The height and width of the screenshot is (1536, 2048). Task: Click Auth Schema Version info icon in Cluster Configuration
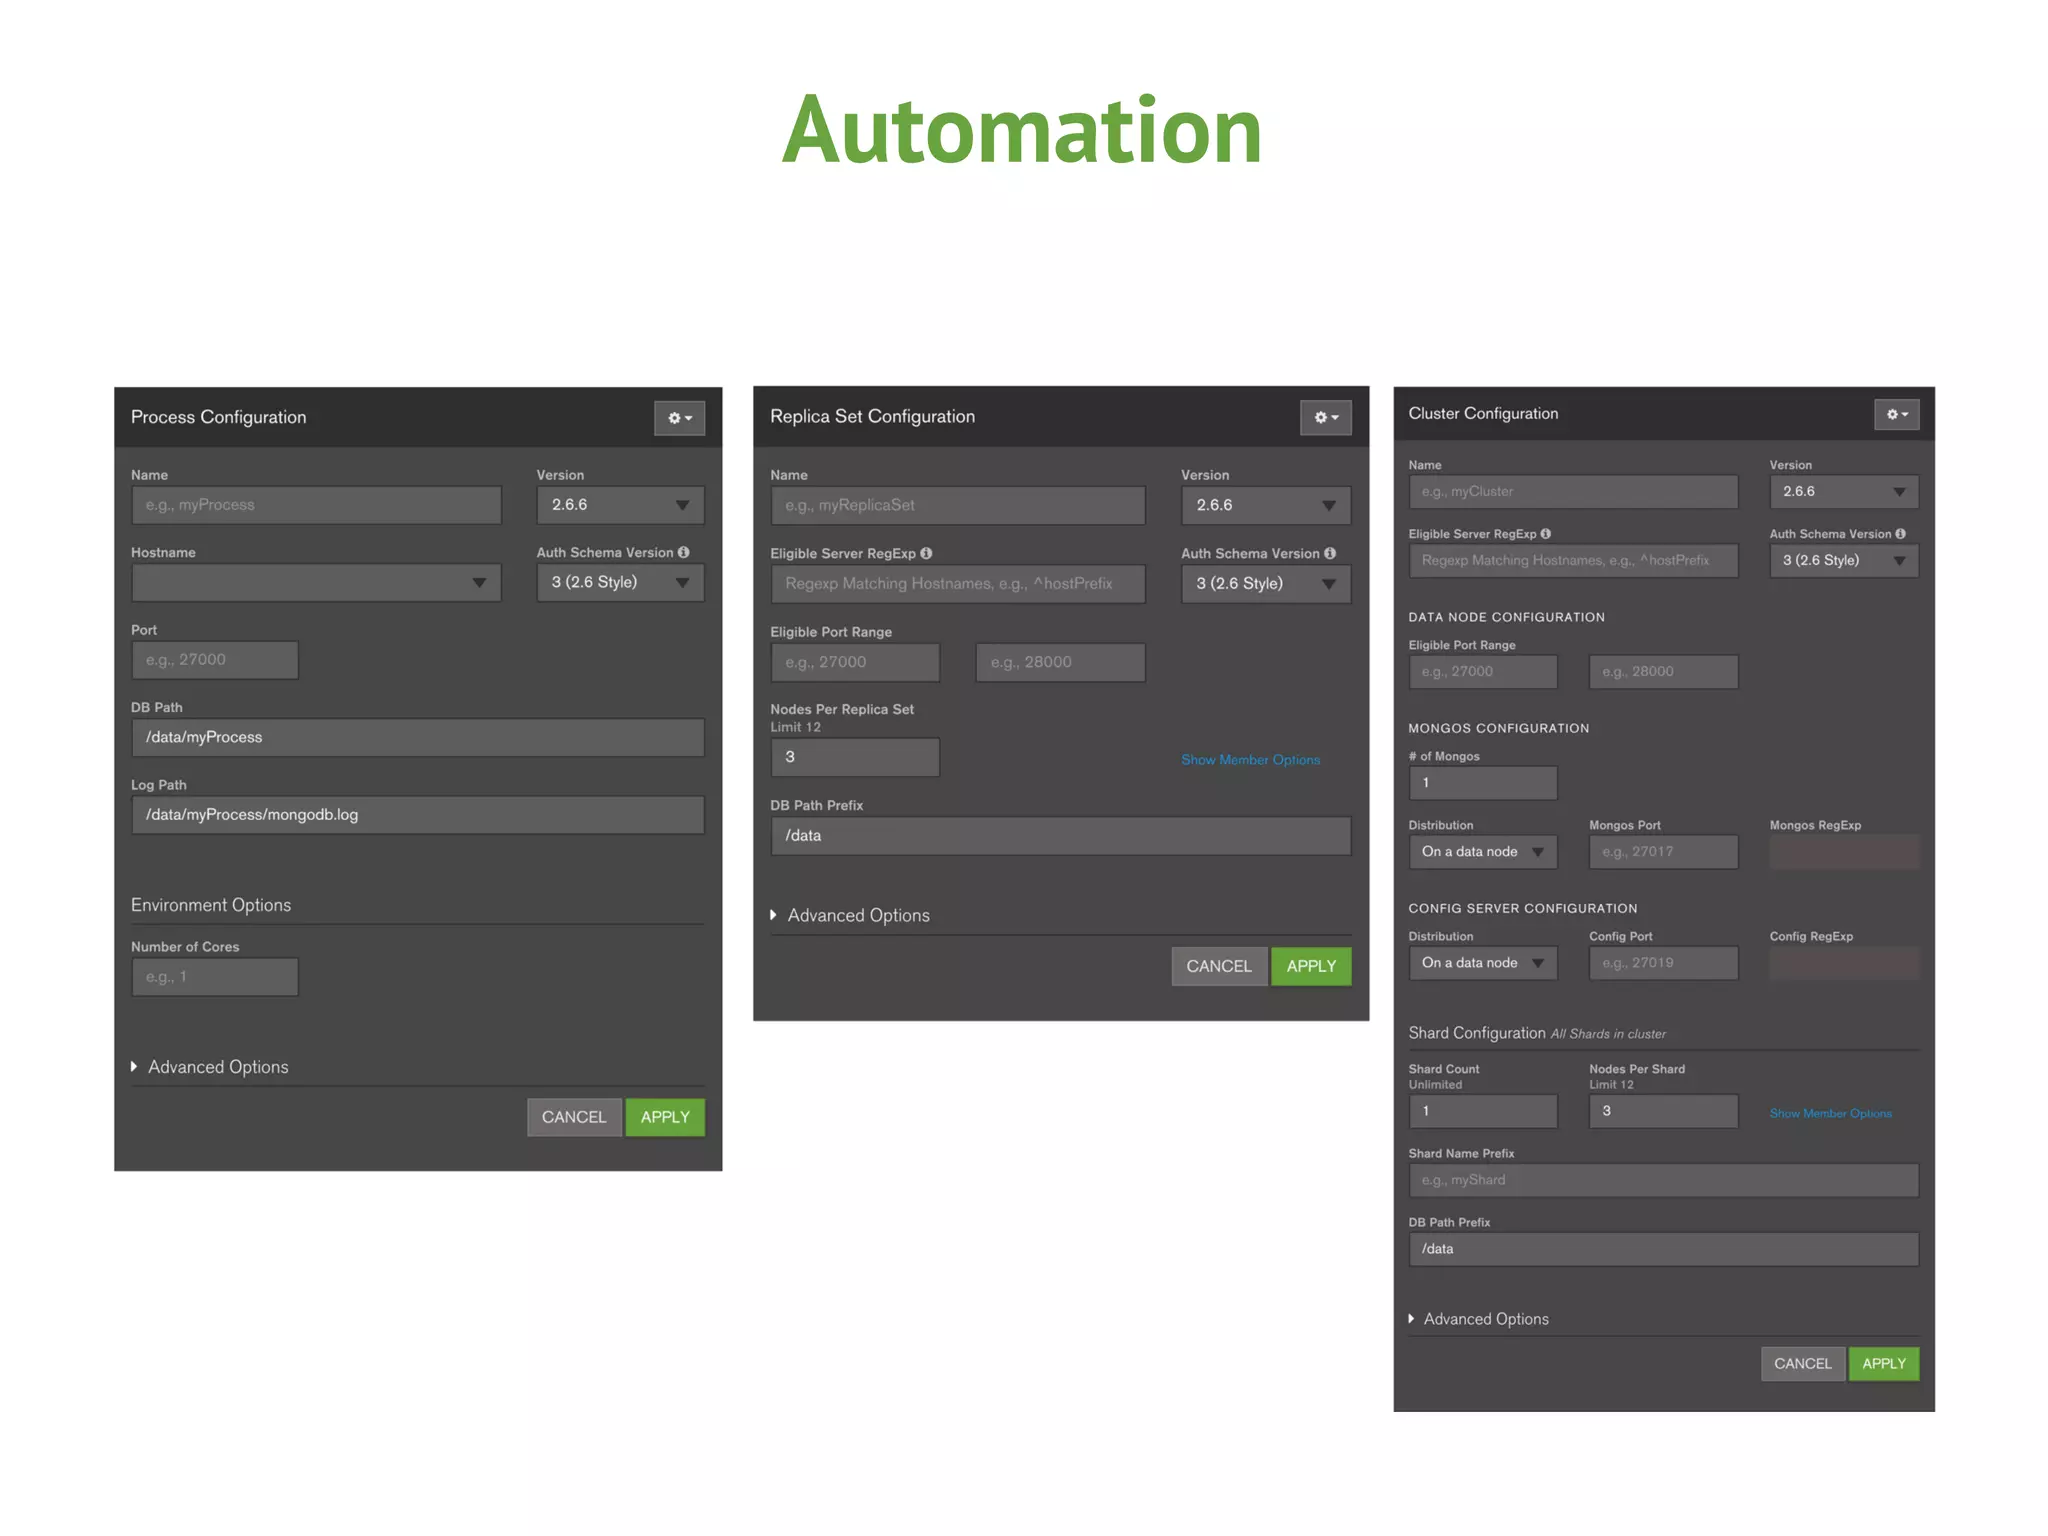[1900, 534]
